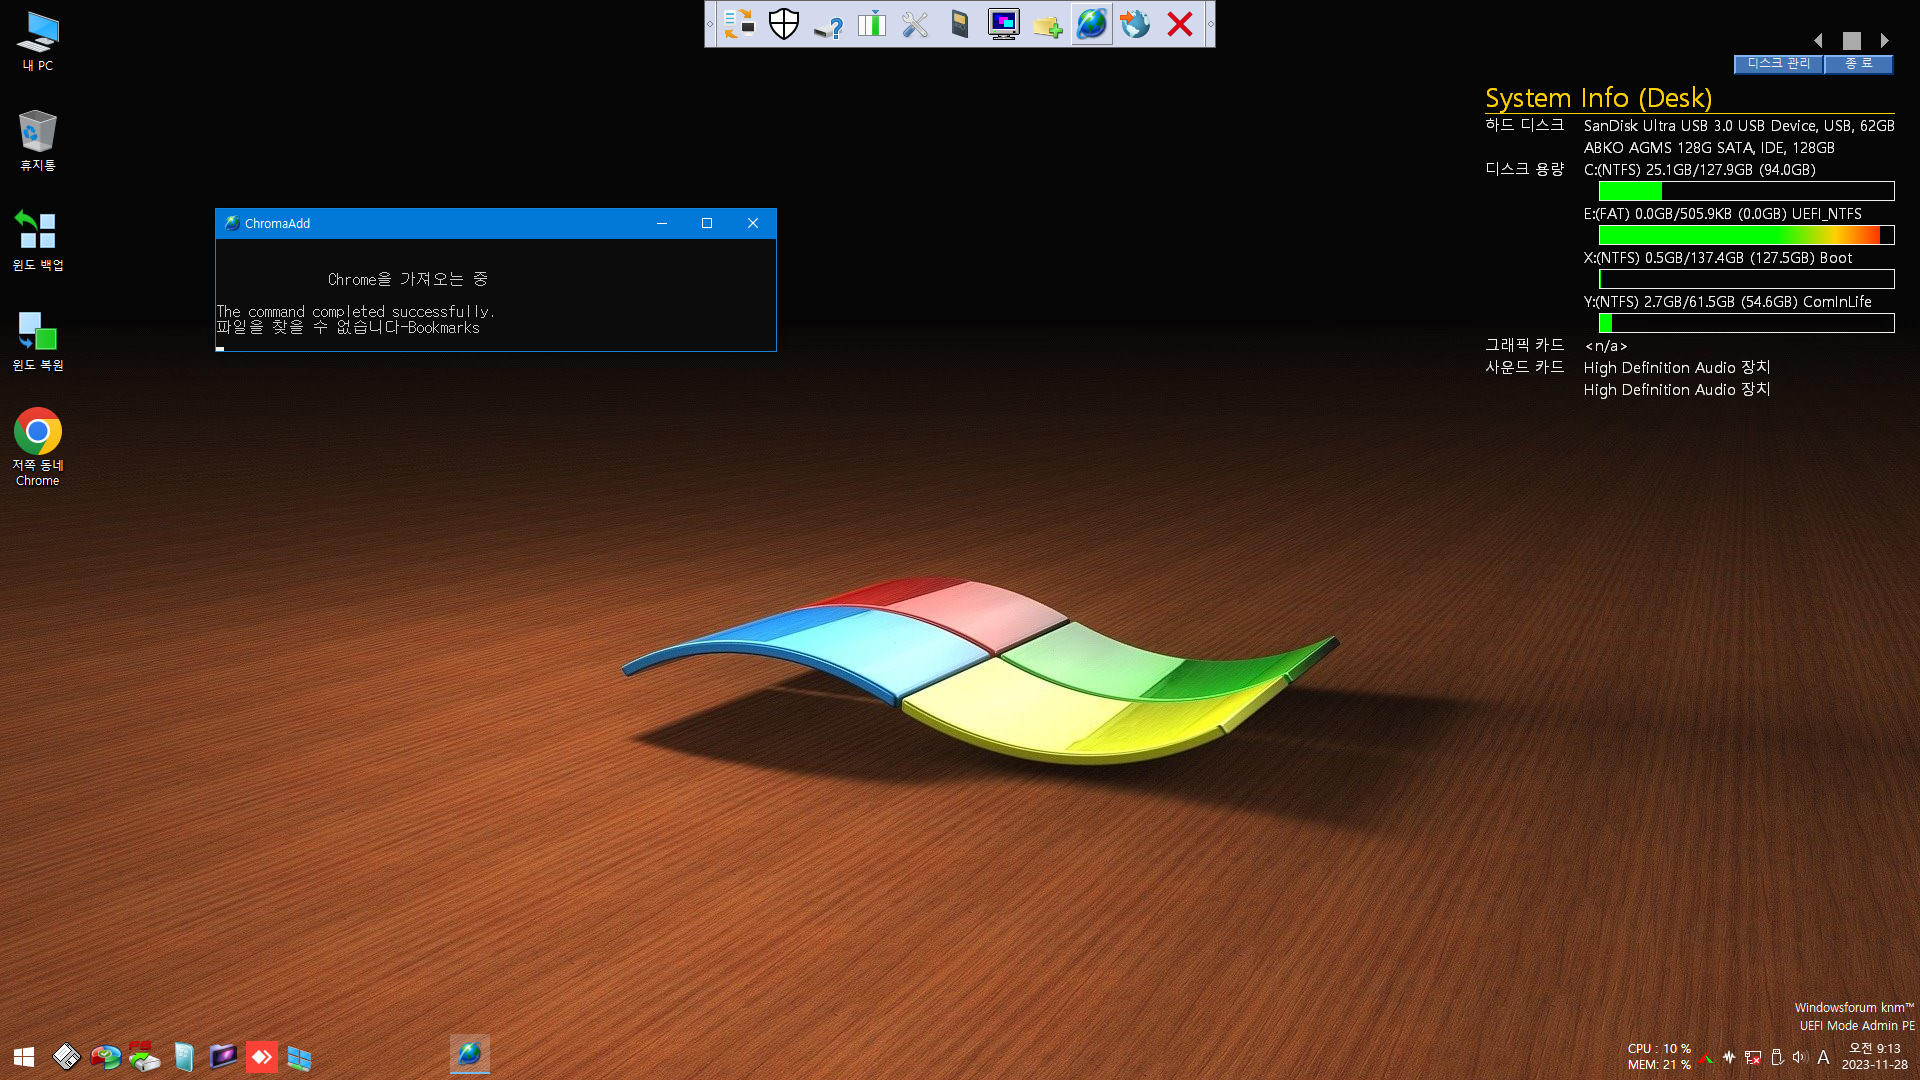Open the 저쪽 동네 Chrome shortcut
The image size is (1920, 1080).
pos(38,447)
